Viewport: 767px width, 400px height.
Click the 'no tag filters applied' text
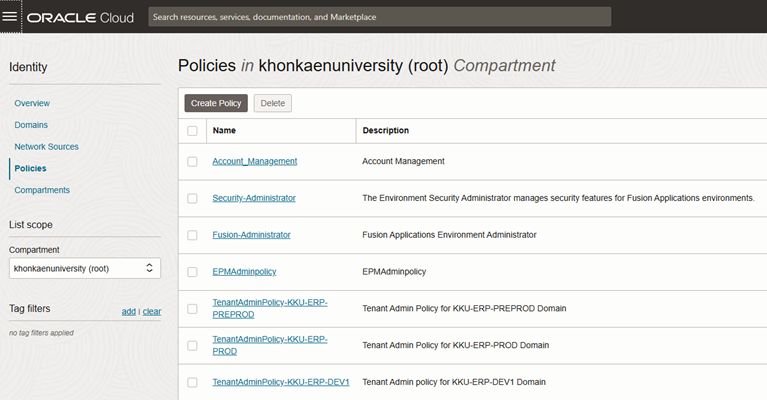click(41, 333)
